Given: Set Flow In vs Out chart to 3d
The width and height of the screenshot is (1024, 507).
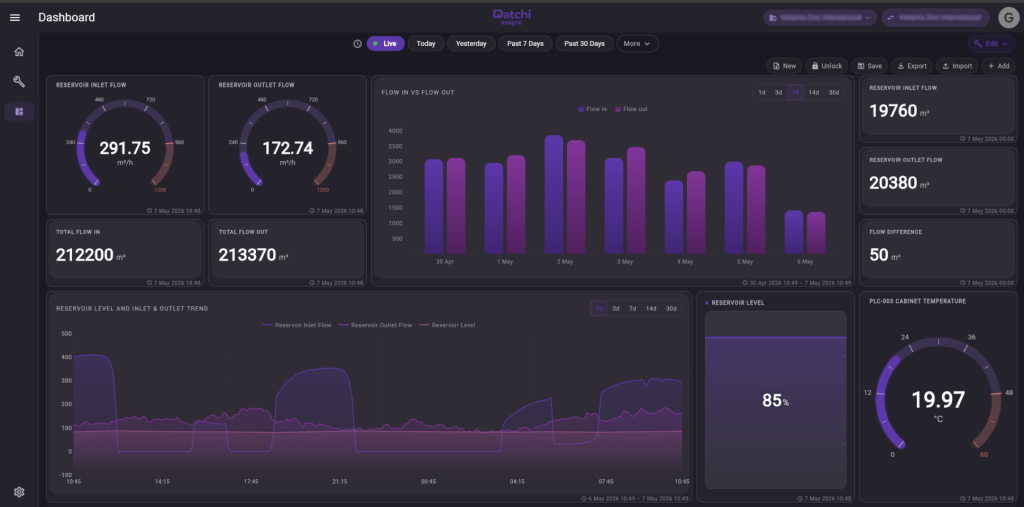Looking at the screenshot, I should (778, 93).
